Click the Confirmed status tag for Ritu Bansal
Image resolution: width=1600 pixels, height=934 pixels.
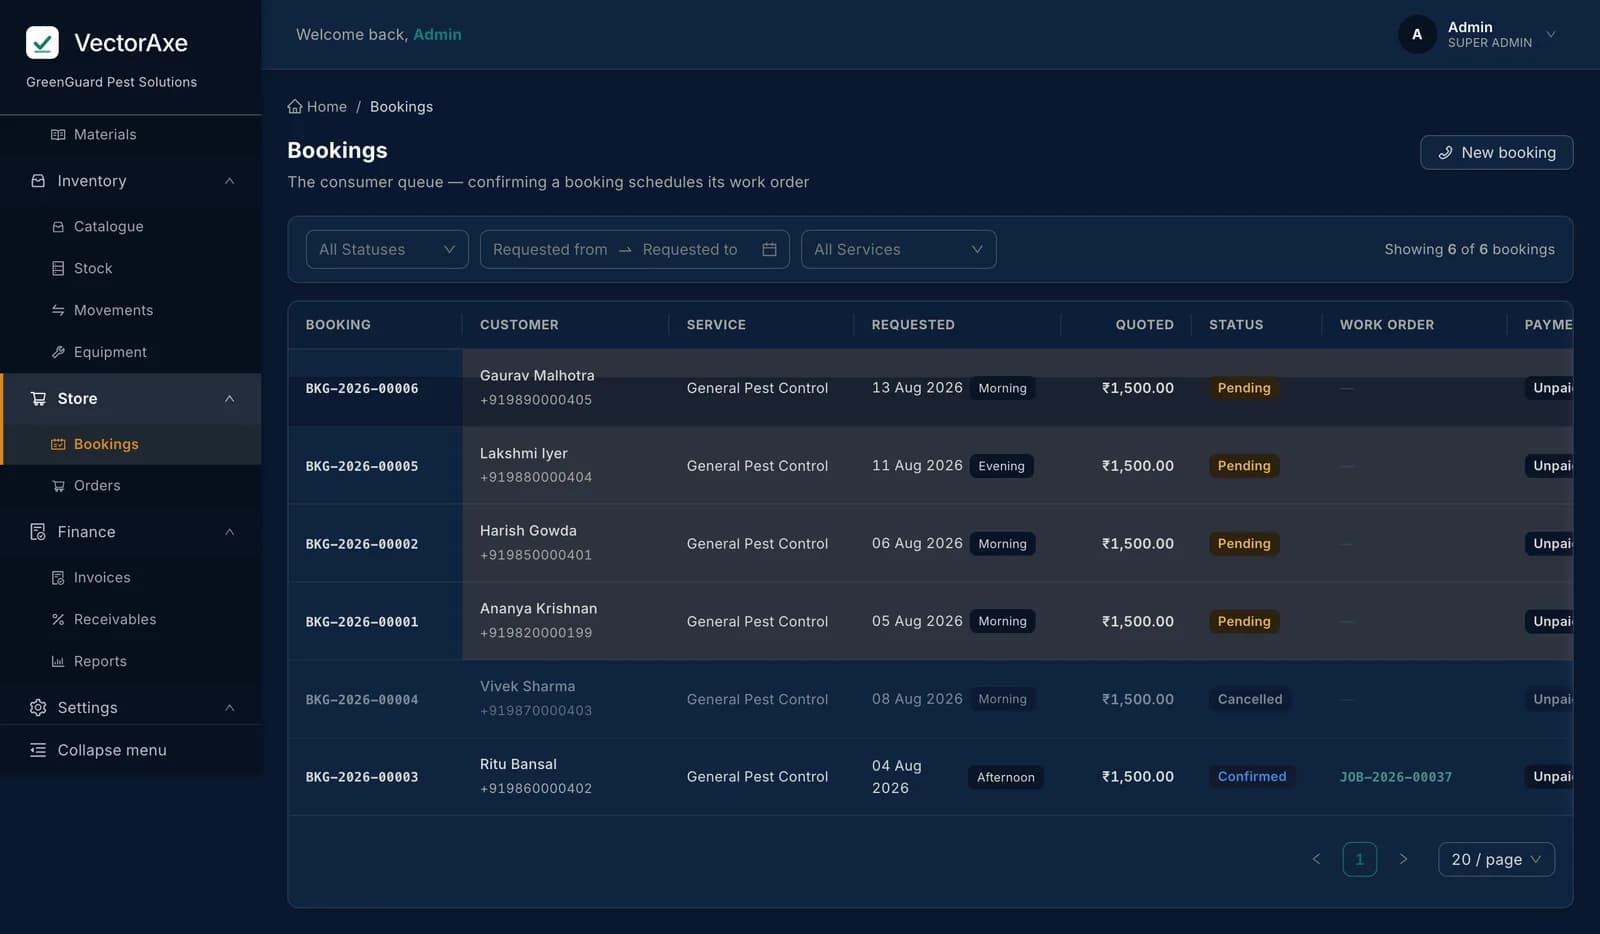click(1252, 777)
